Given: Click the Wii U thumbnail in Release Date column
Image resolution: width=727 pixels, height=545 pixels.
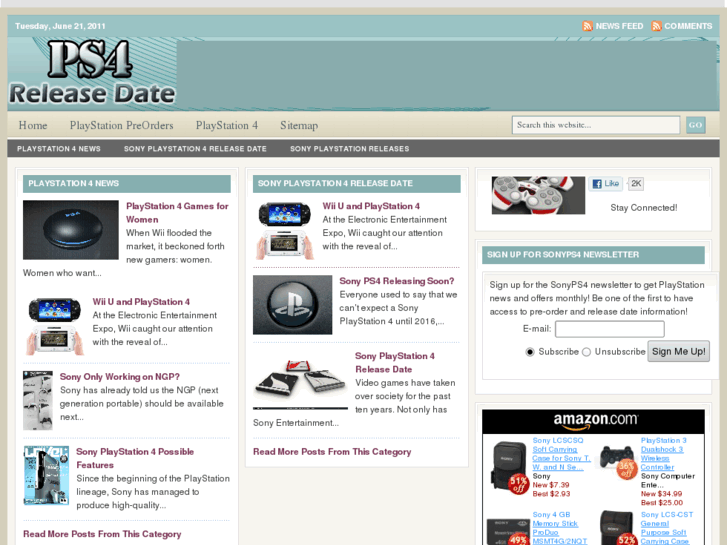Looking at the screenshot, I should [x=284, y=230].
